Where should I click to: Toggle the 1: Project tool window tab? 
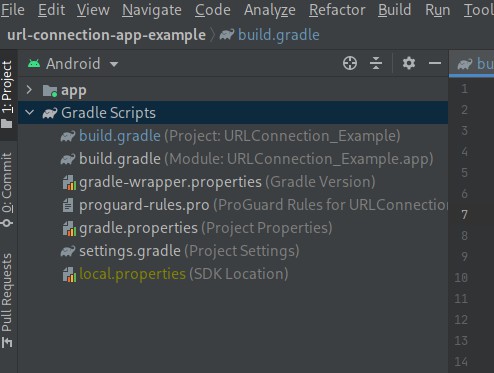coord(7,95)
